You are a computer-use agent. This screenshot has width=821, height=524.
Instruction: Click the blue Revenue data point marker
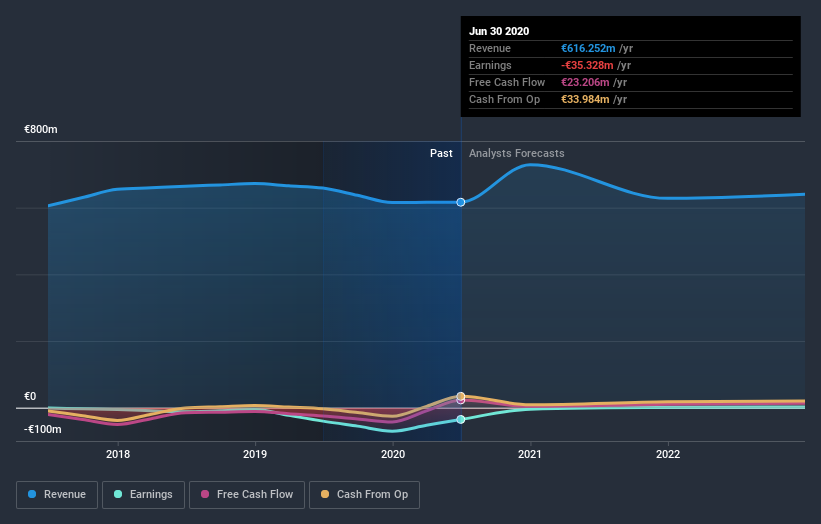point(461,202)
